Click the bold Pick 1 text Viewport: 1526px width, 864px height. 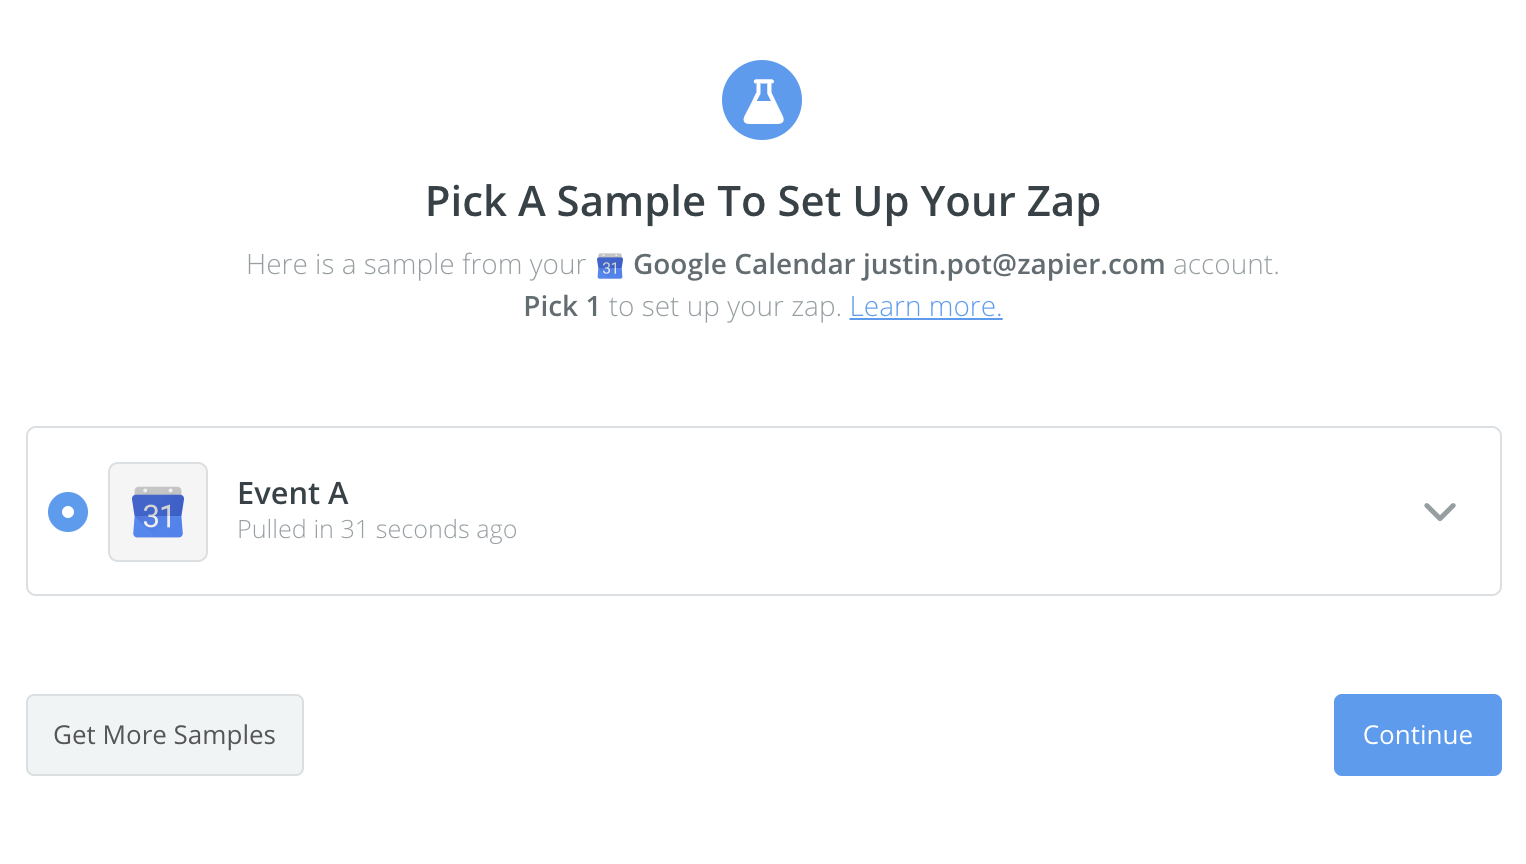pyautogui.click(x=562, y=306)
